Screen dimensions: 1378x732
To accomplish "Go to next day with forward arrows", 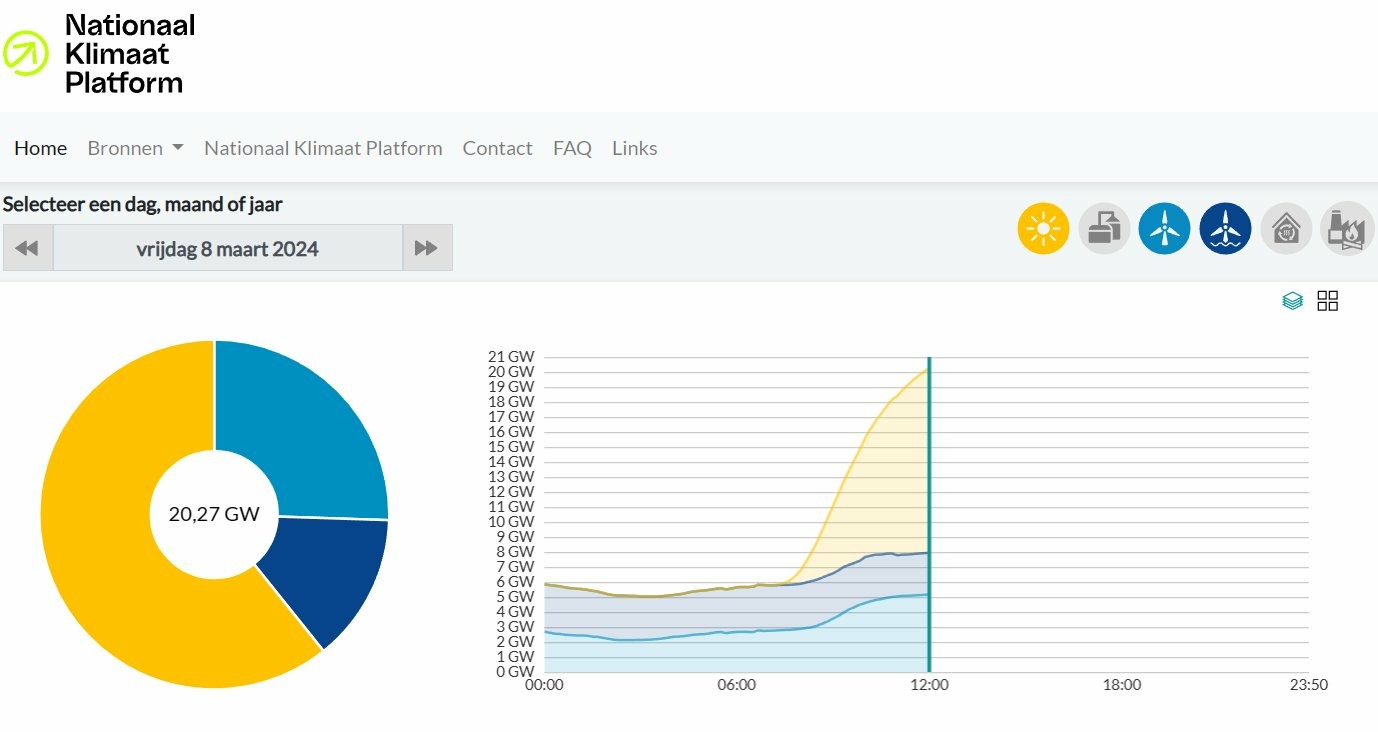I will point(427,248).
